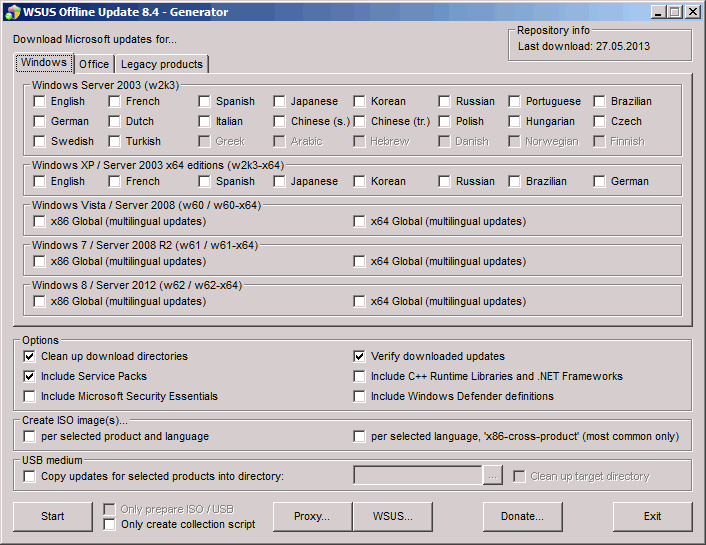
Task: Check Korean in the w2k3-x64 group
Action: coord(359,182)
